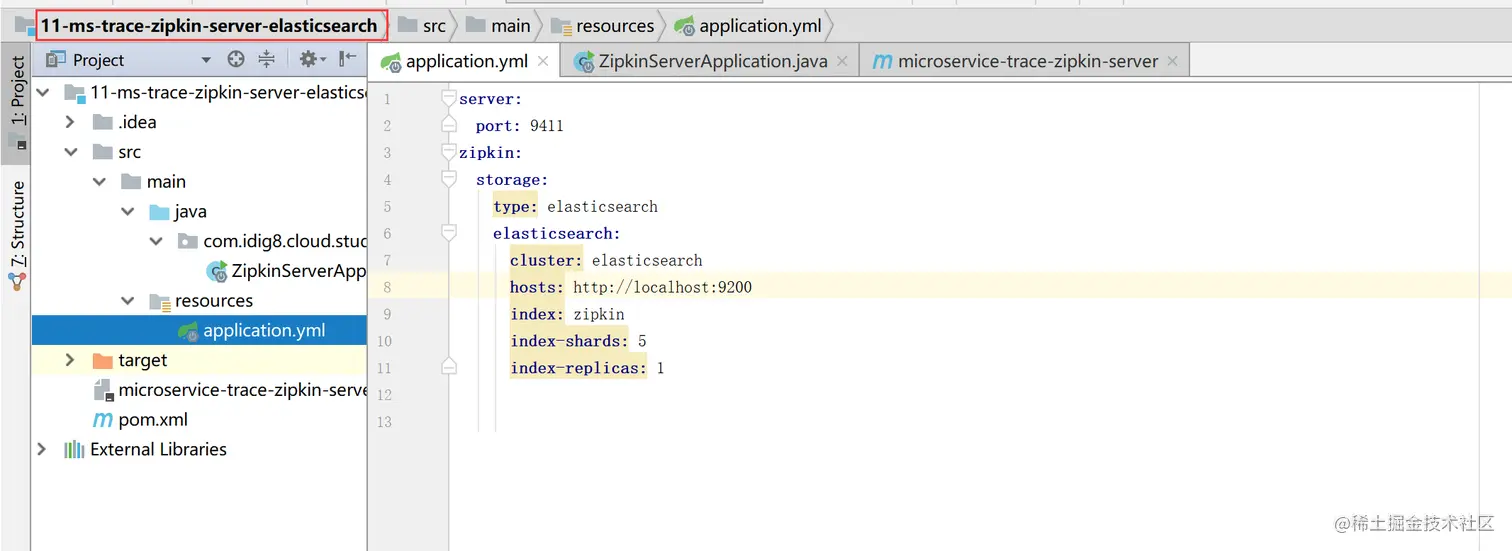Screen dimensions: 1512x551
Task: Select the ZipkinServerApp class icon in the tree
Action: [217, 271]
